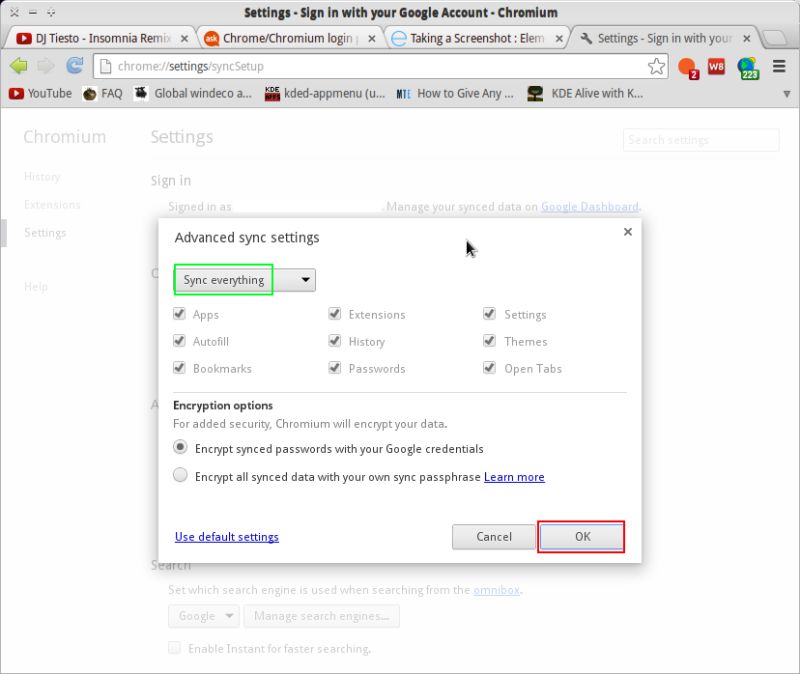Reload the page with the refresh icon
The width and height of the screenshot is (800, 674).
click(73, 66)
